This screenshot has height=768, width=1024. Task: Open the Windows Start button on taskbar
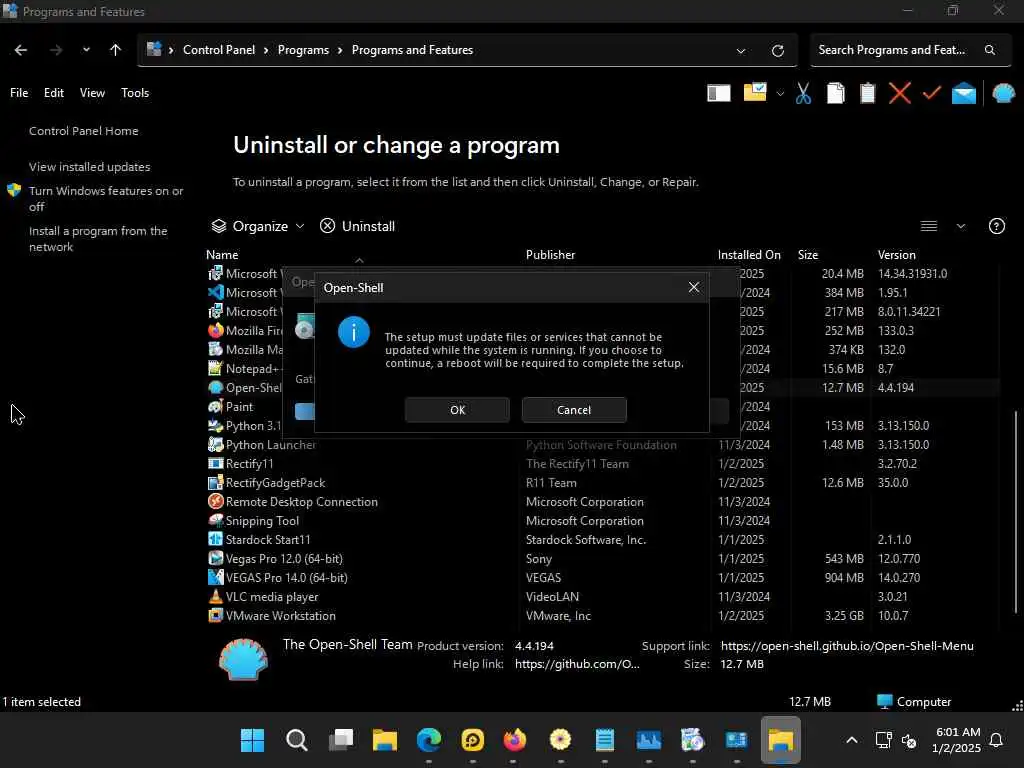click(x=252, y=740)
